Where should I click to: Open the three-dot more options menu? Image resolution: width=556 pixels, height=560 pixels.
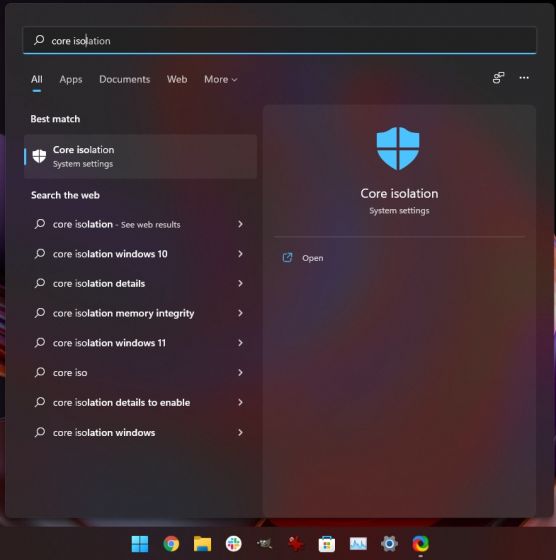point(524,78)
